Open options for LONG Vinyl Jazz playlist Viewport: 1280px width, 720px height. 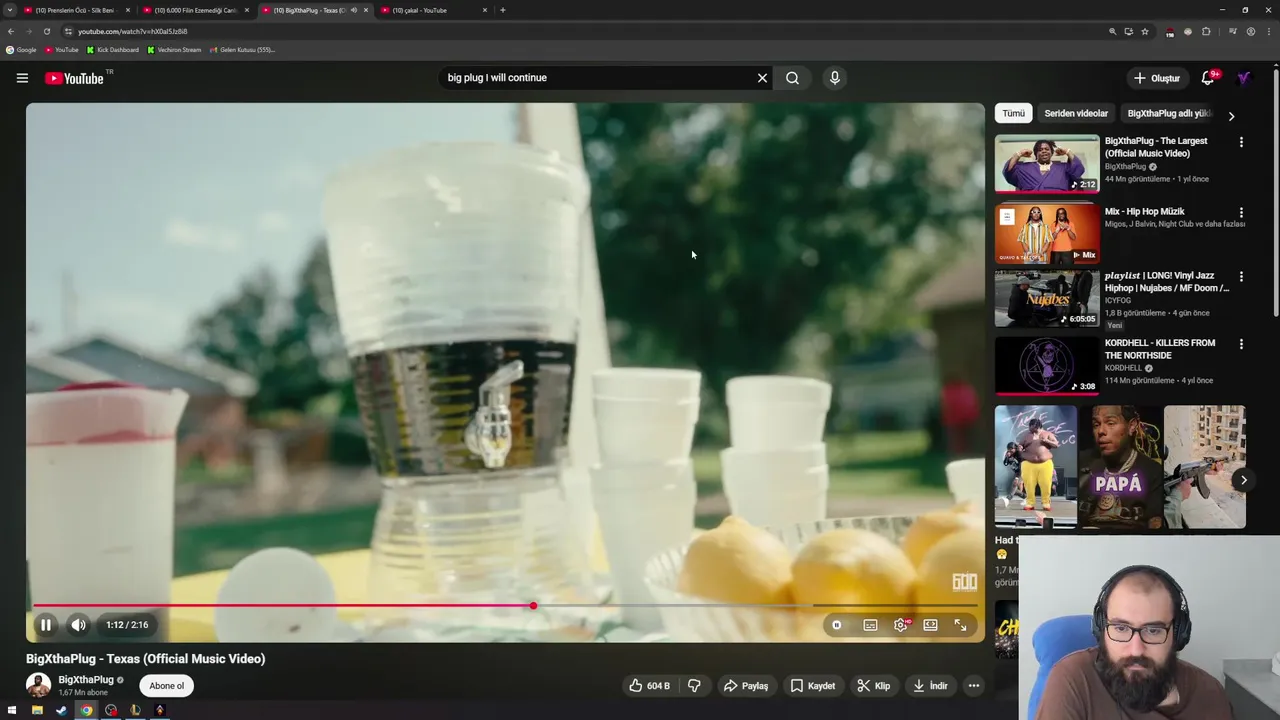point(1241,276)
